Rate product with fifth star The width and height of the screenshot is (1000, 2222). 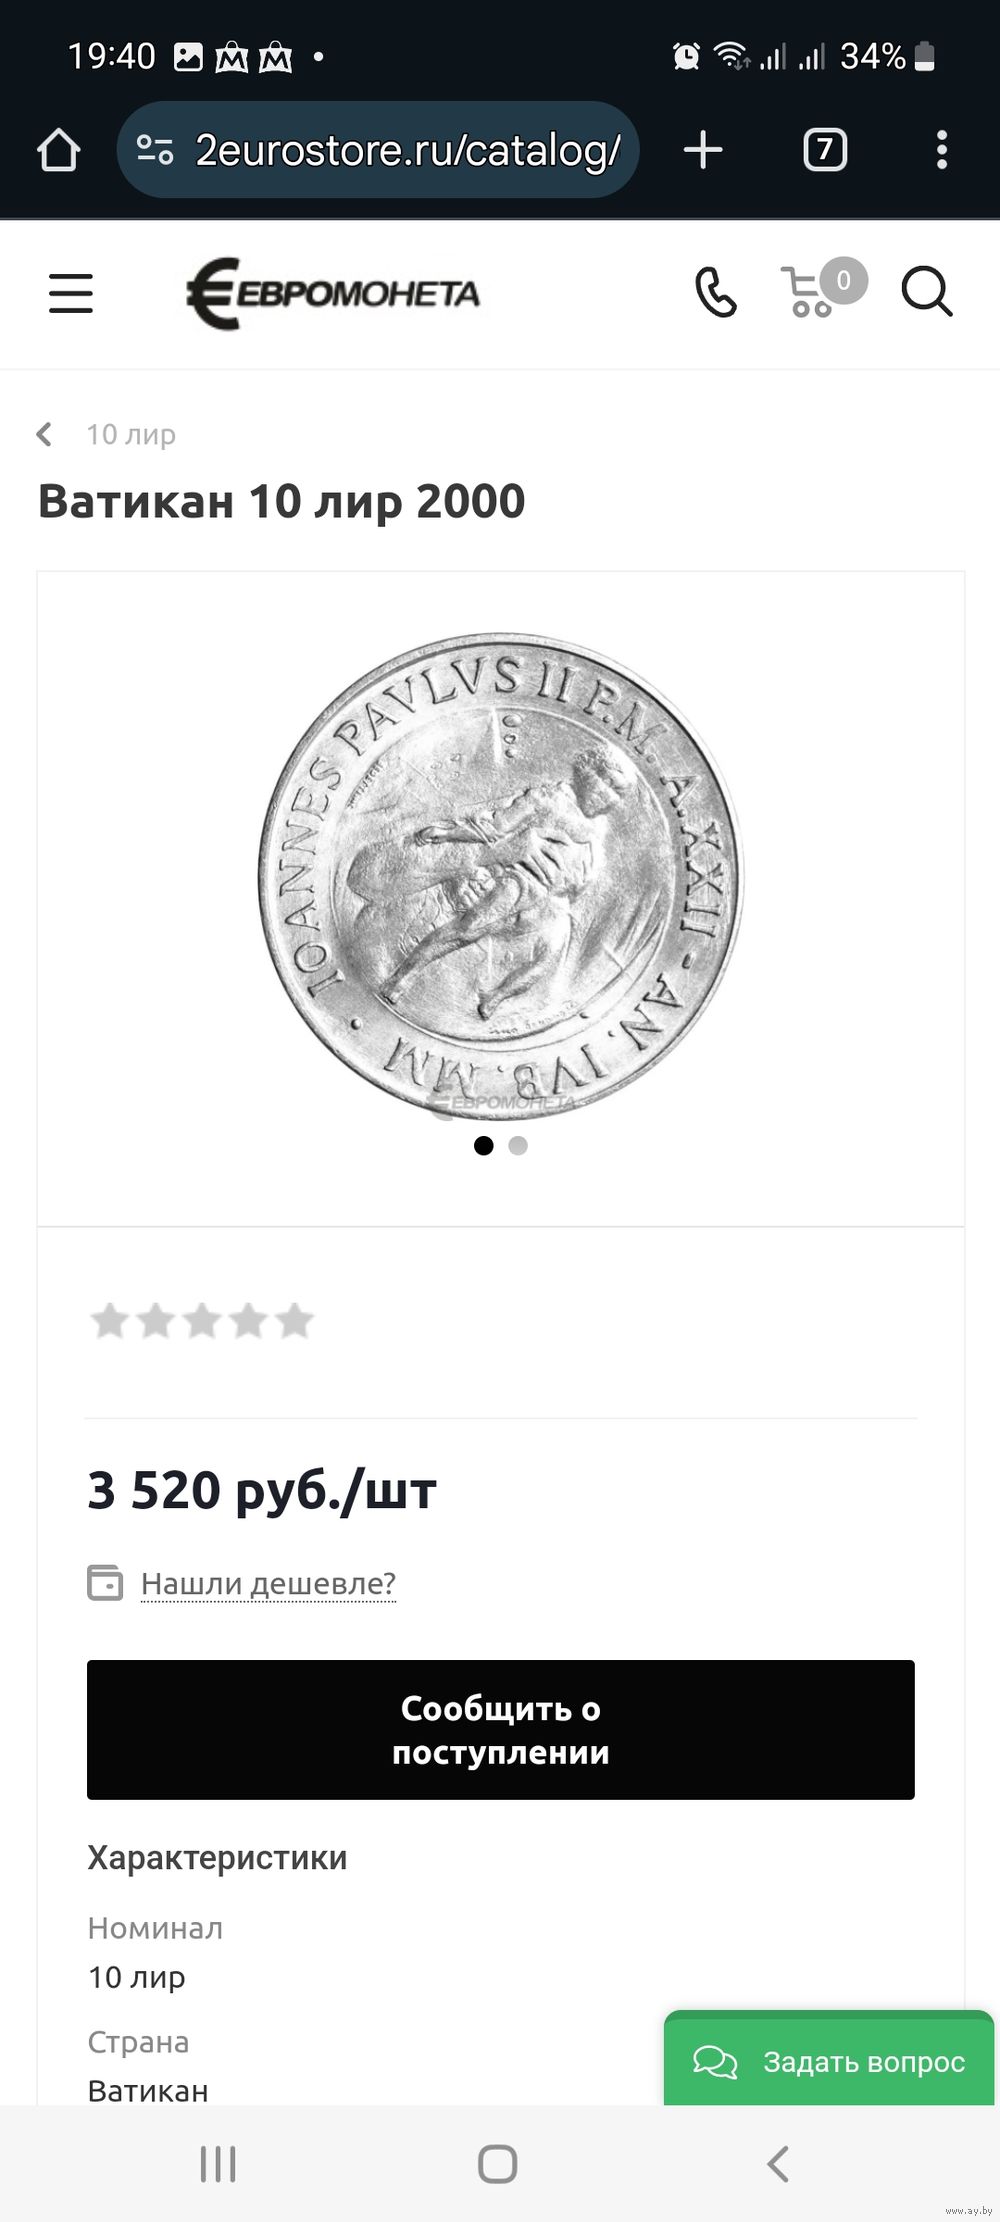coord(294,1321)
